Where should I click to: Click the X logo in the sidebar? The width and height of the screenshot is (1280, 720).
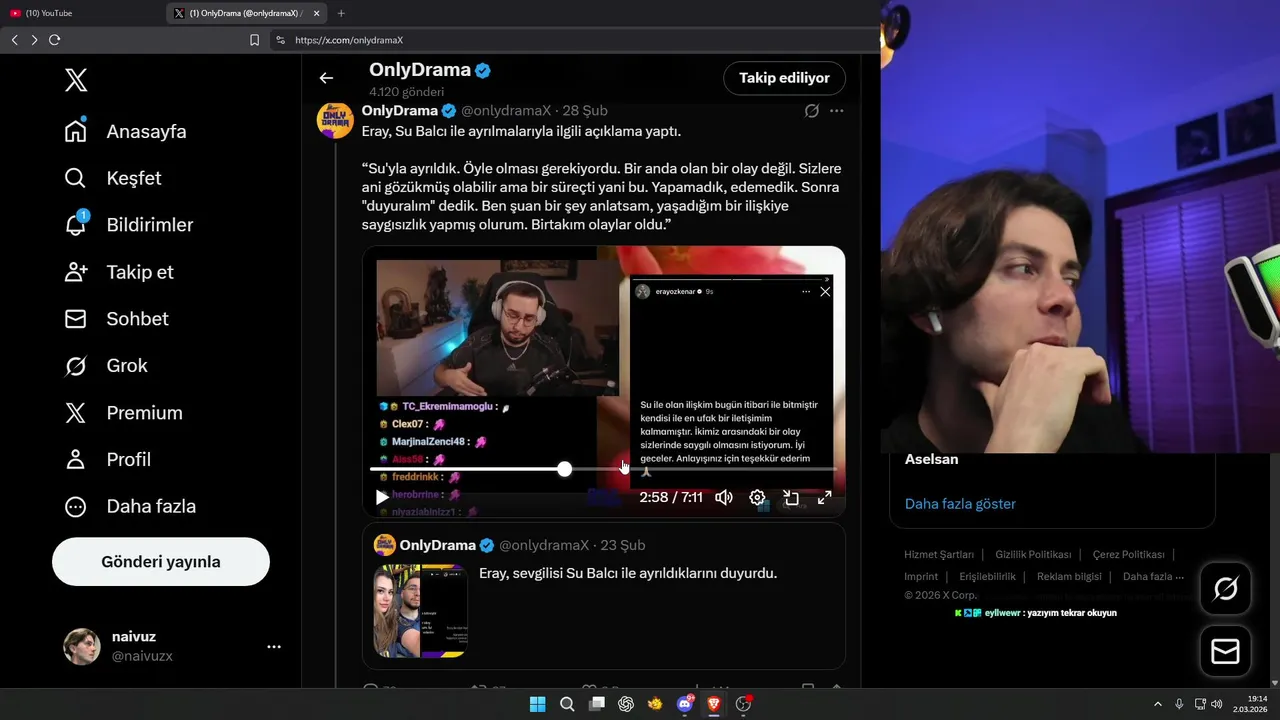coord(76,81)
